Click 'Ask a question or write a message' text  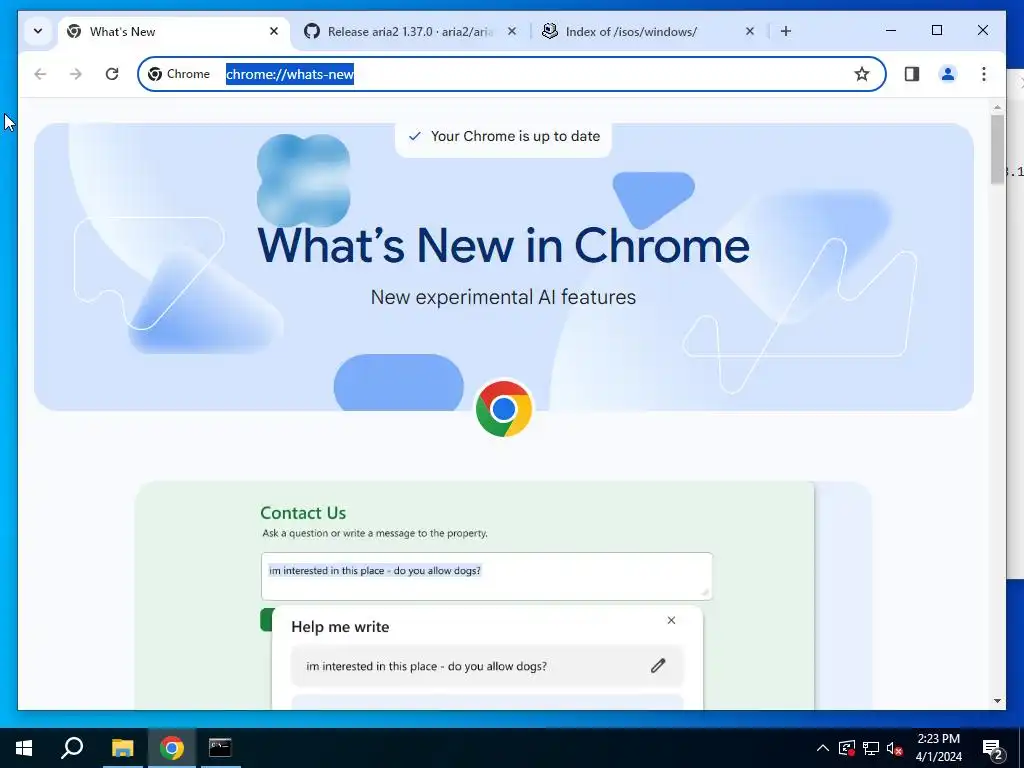tap(375, 533)
